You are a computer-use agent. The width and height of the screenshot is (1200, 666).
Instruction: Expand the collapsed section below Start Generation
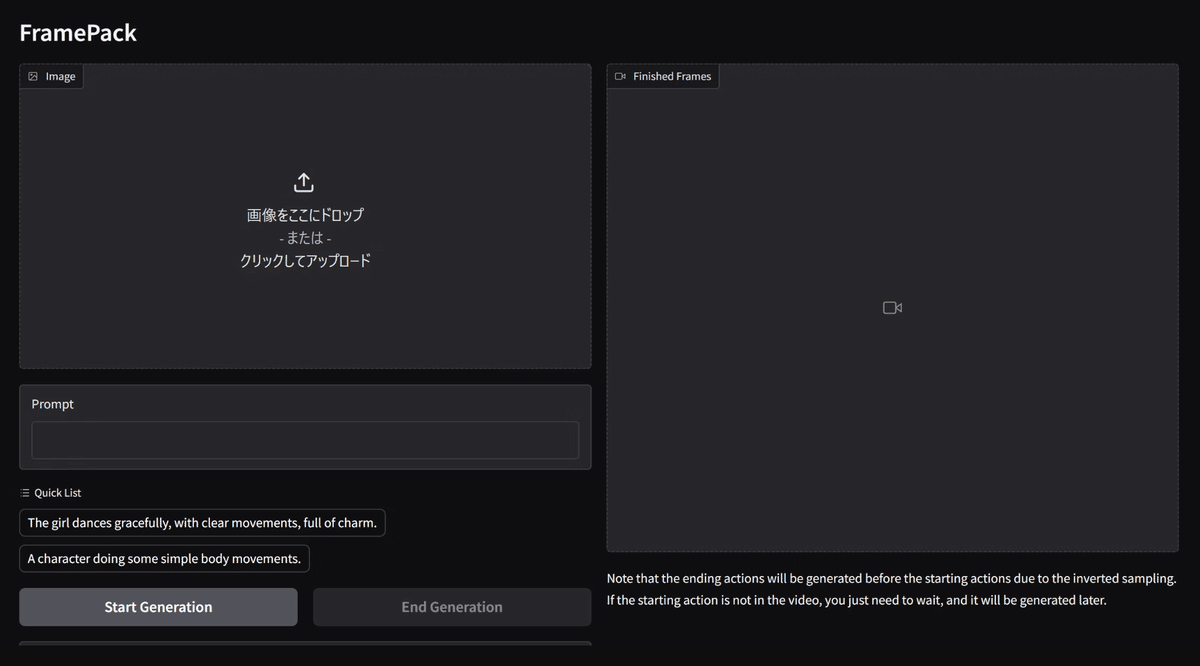pos(305,650)
